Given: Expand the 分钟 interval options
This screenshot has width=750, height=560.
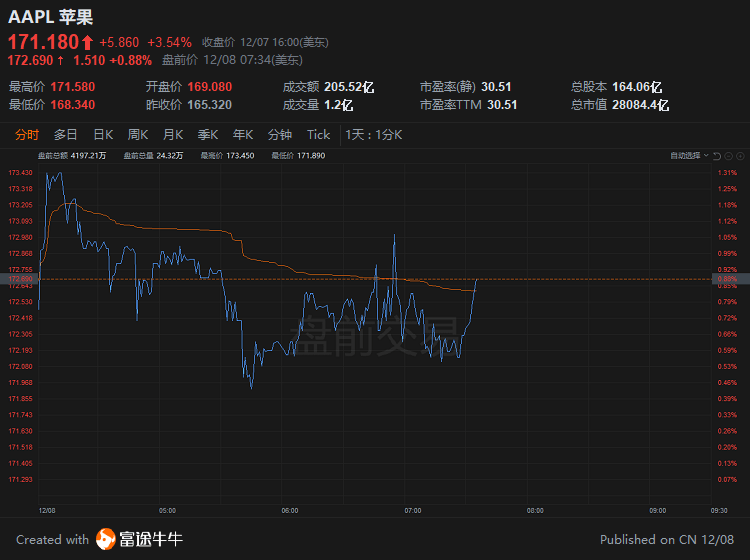Looking at the screenshot, I should (x=280, y=135).
